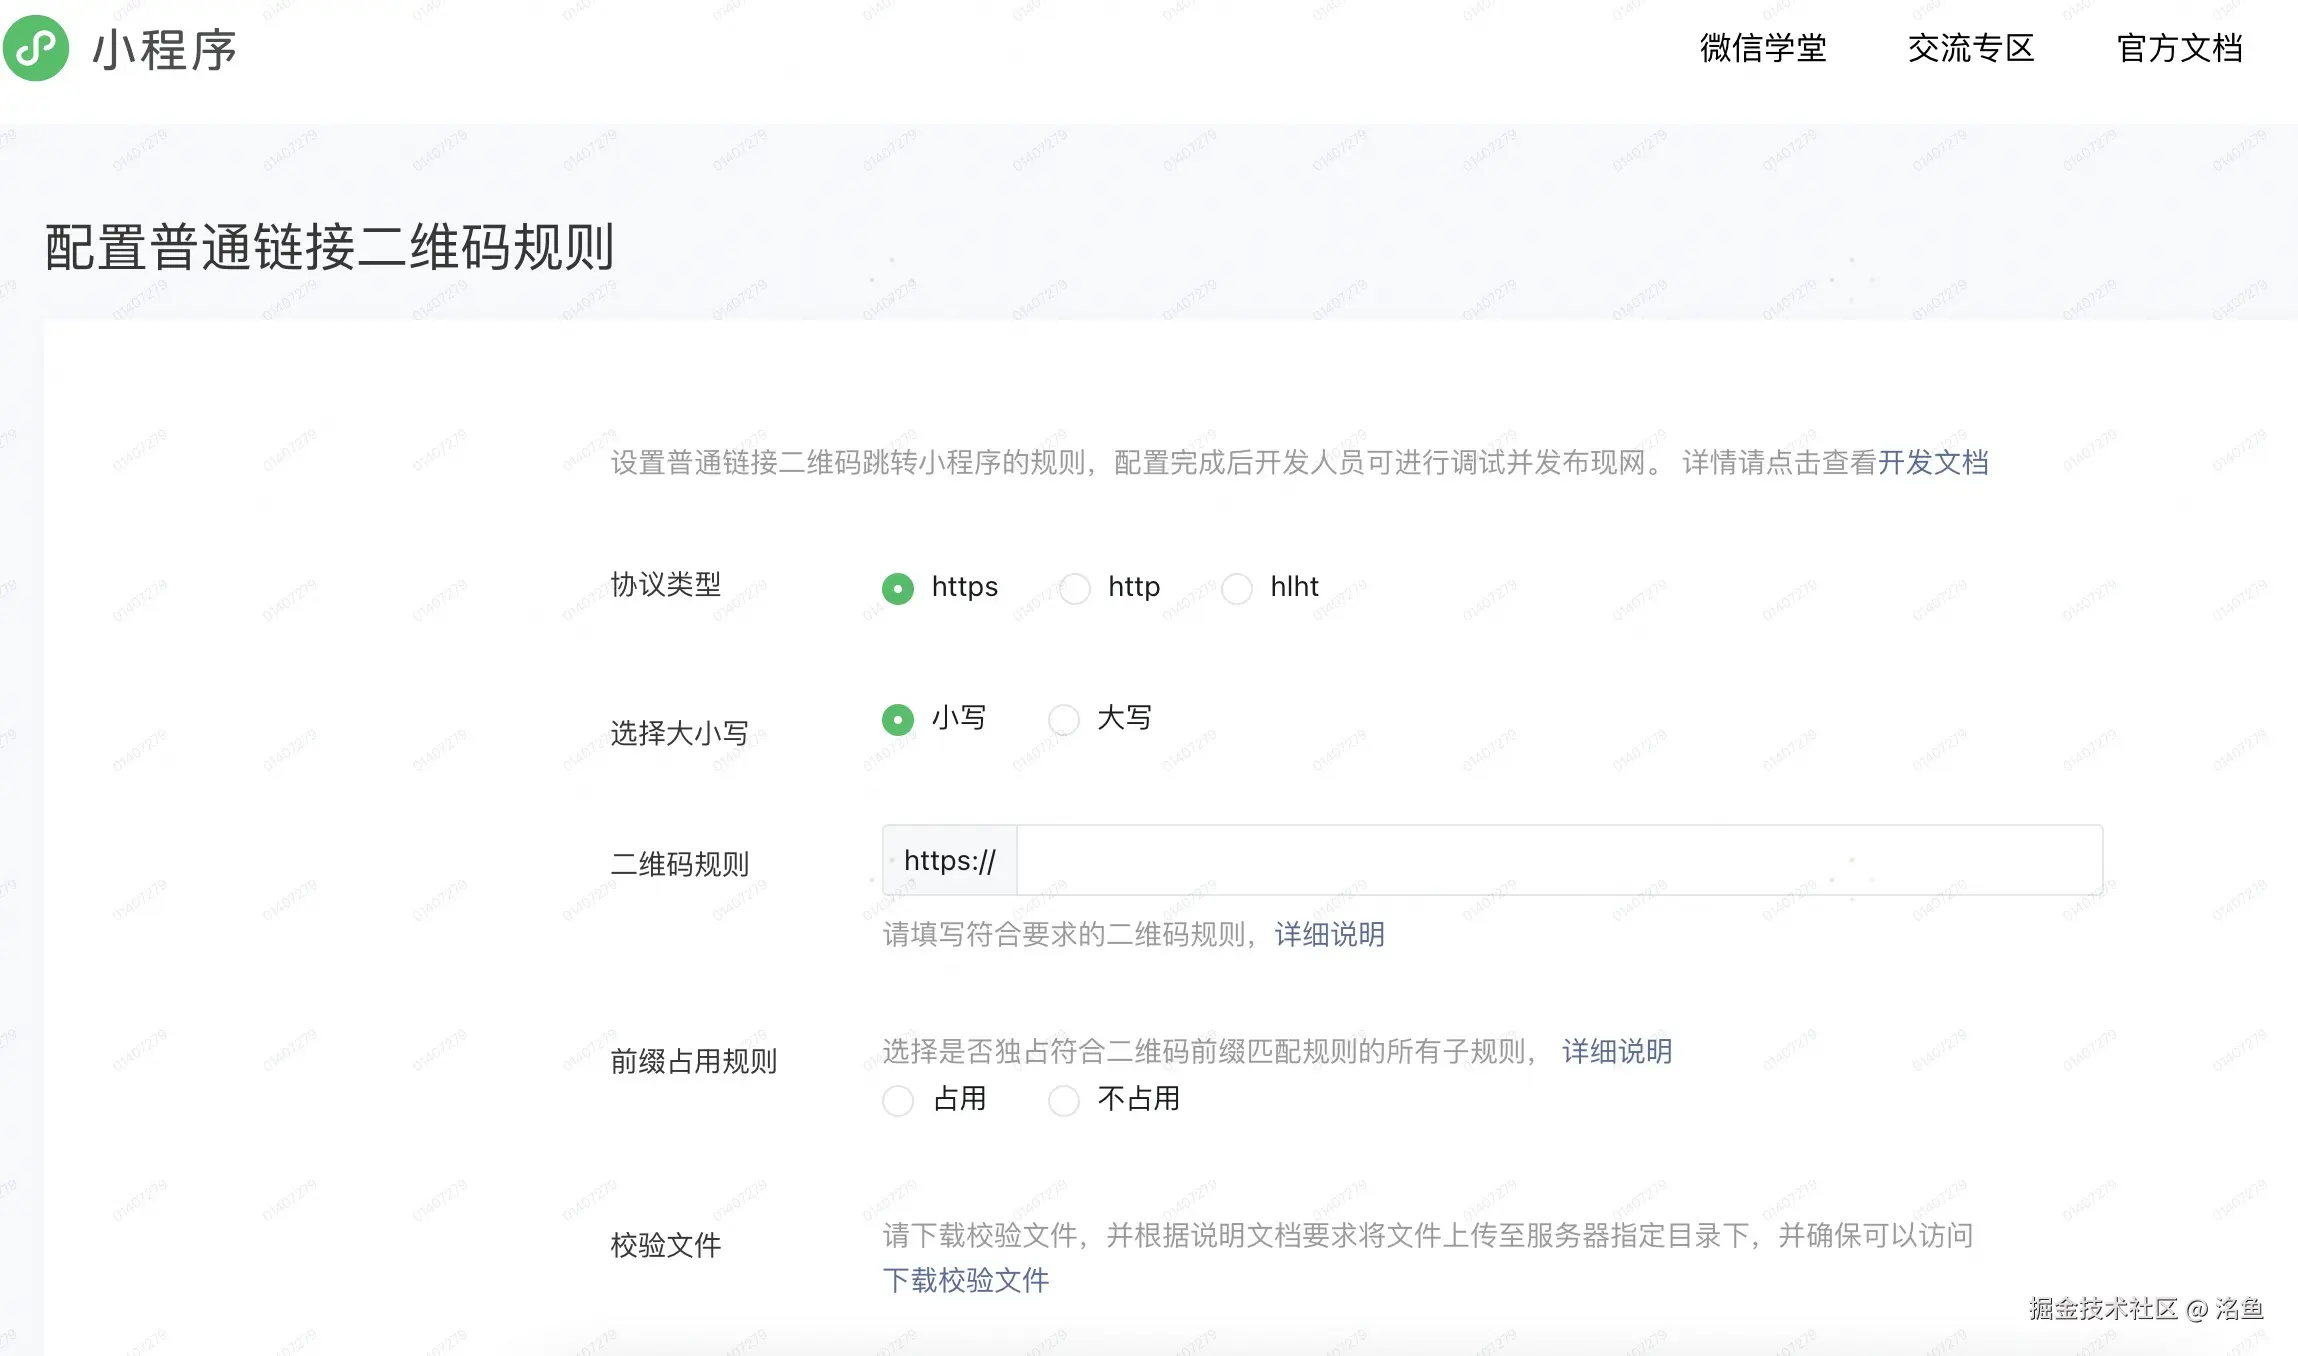
Task: Open 详细说明 for prefix occupation rule
Action: (x=1615, y=1051)
